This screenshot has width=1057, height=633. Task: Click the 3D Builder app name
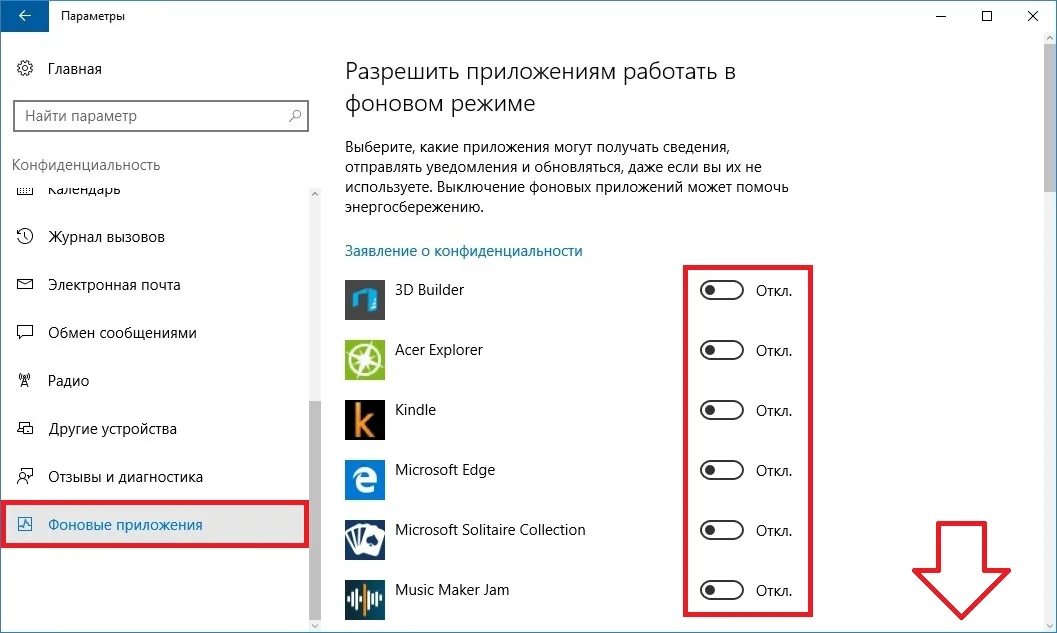click(x=429, y=290)
